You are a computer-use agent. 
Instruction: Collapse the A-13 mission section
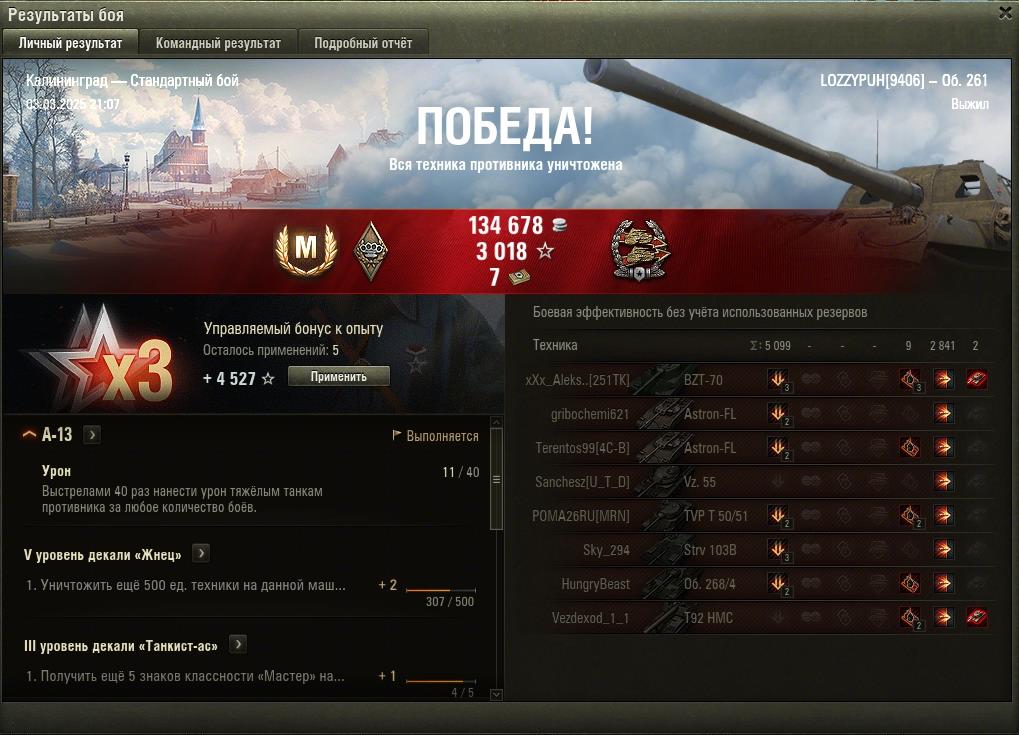(29, 434)
